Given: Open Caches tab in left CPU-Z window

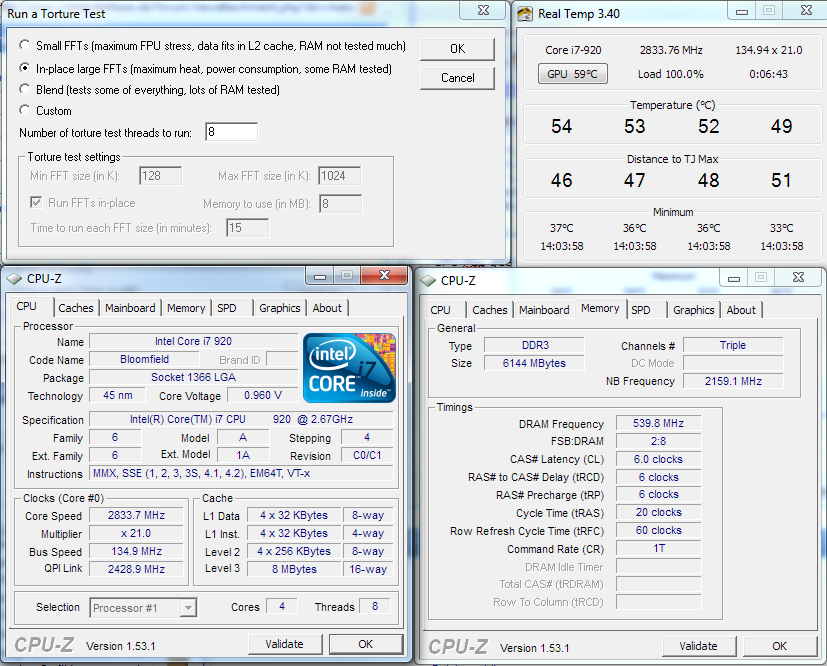Looking at the screenshot, I should click(76, 308).
